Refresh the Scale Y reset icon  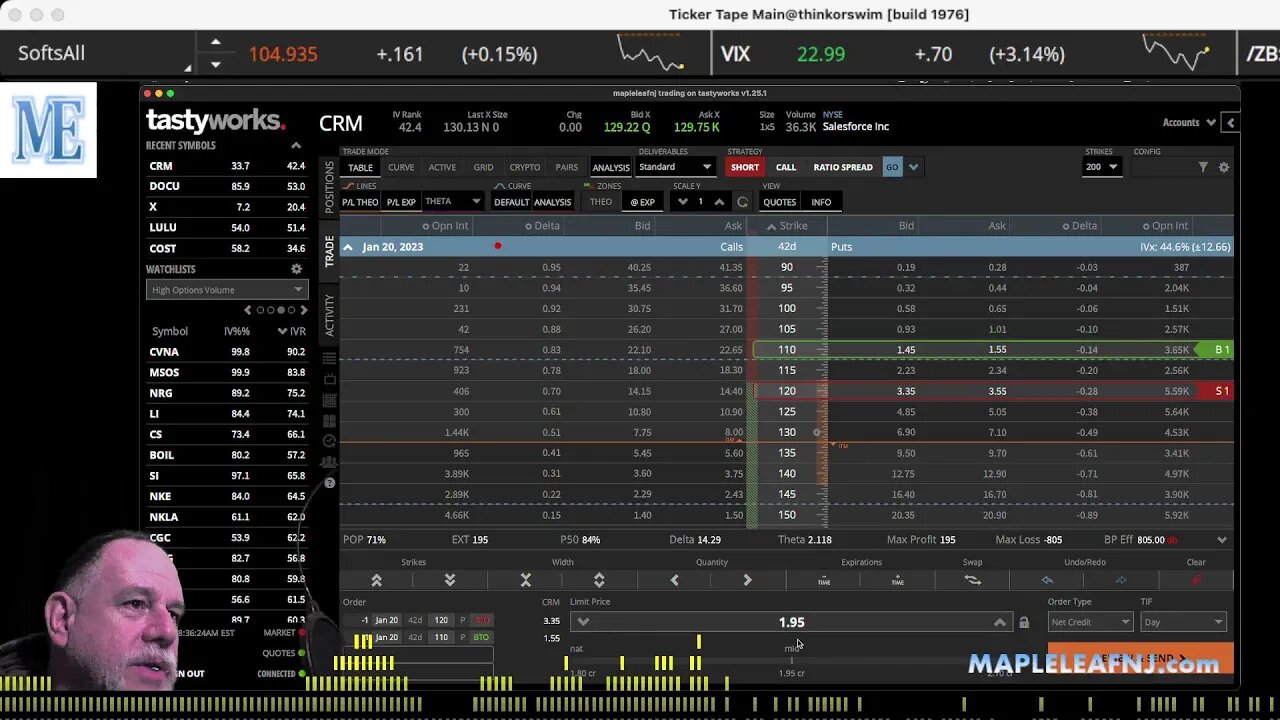(x=742, y=202)
